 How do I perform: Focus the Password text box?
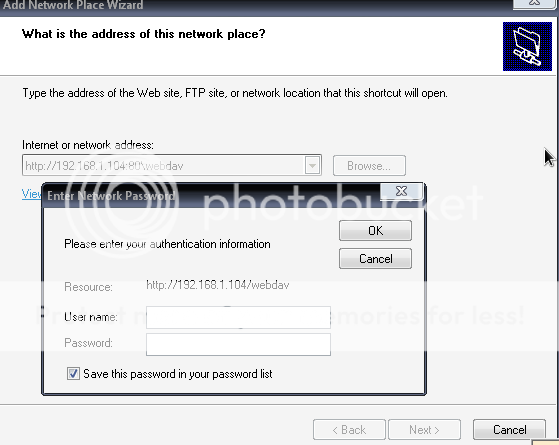[238, 344]
